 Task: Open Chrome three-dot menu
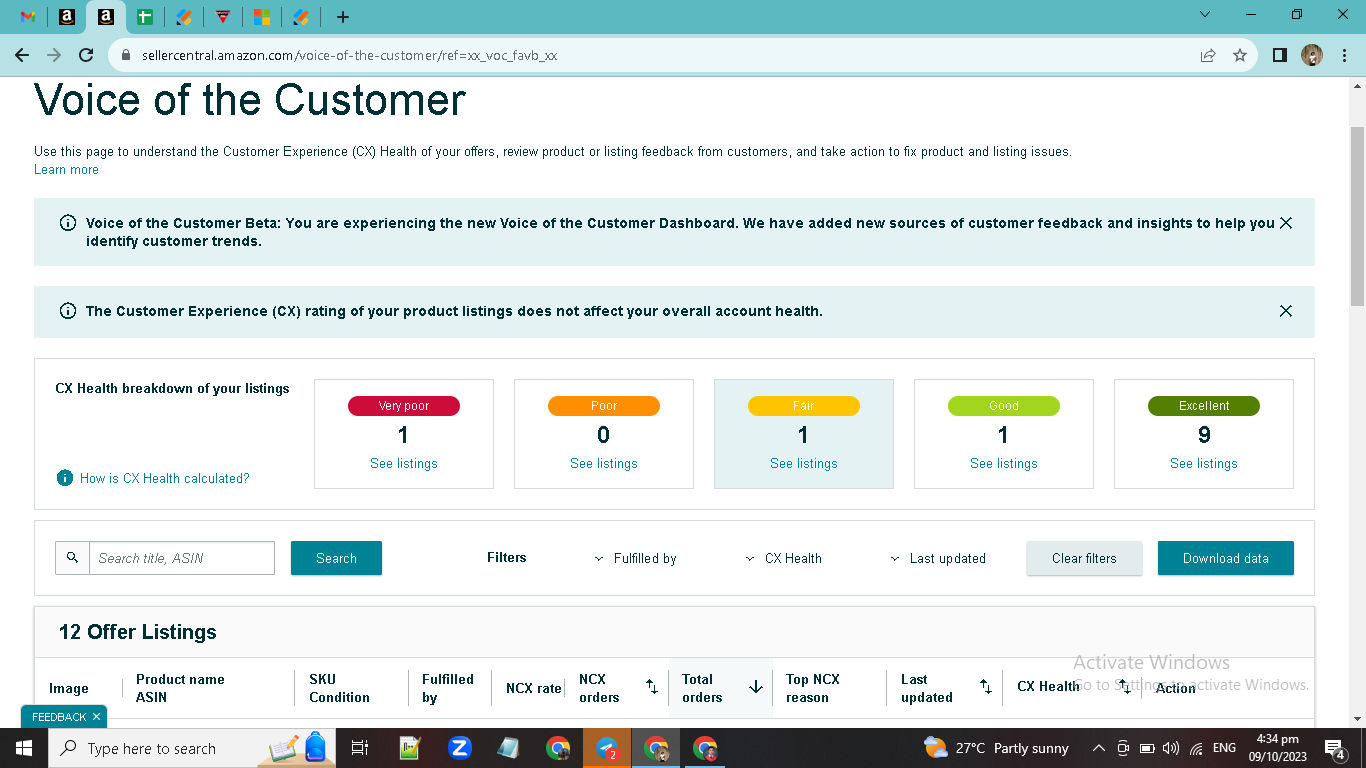(1344, 55)
